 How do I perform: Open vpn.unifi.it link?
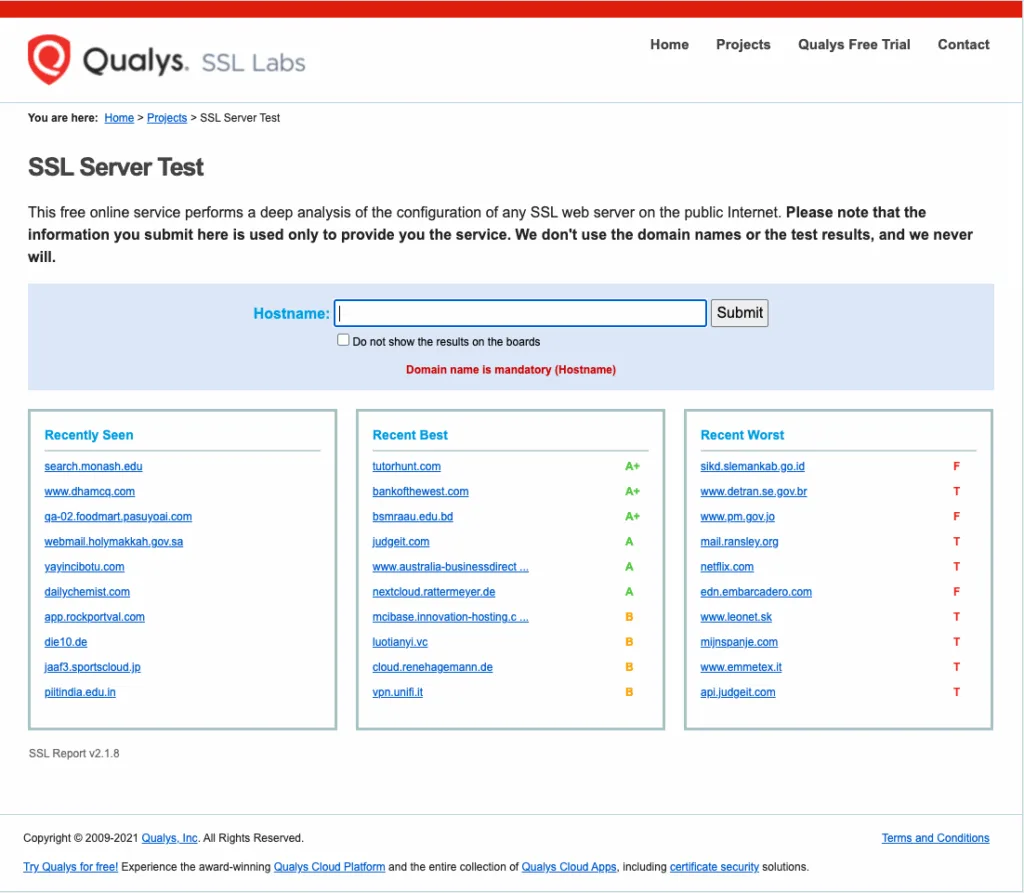click(397, 692)
